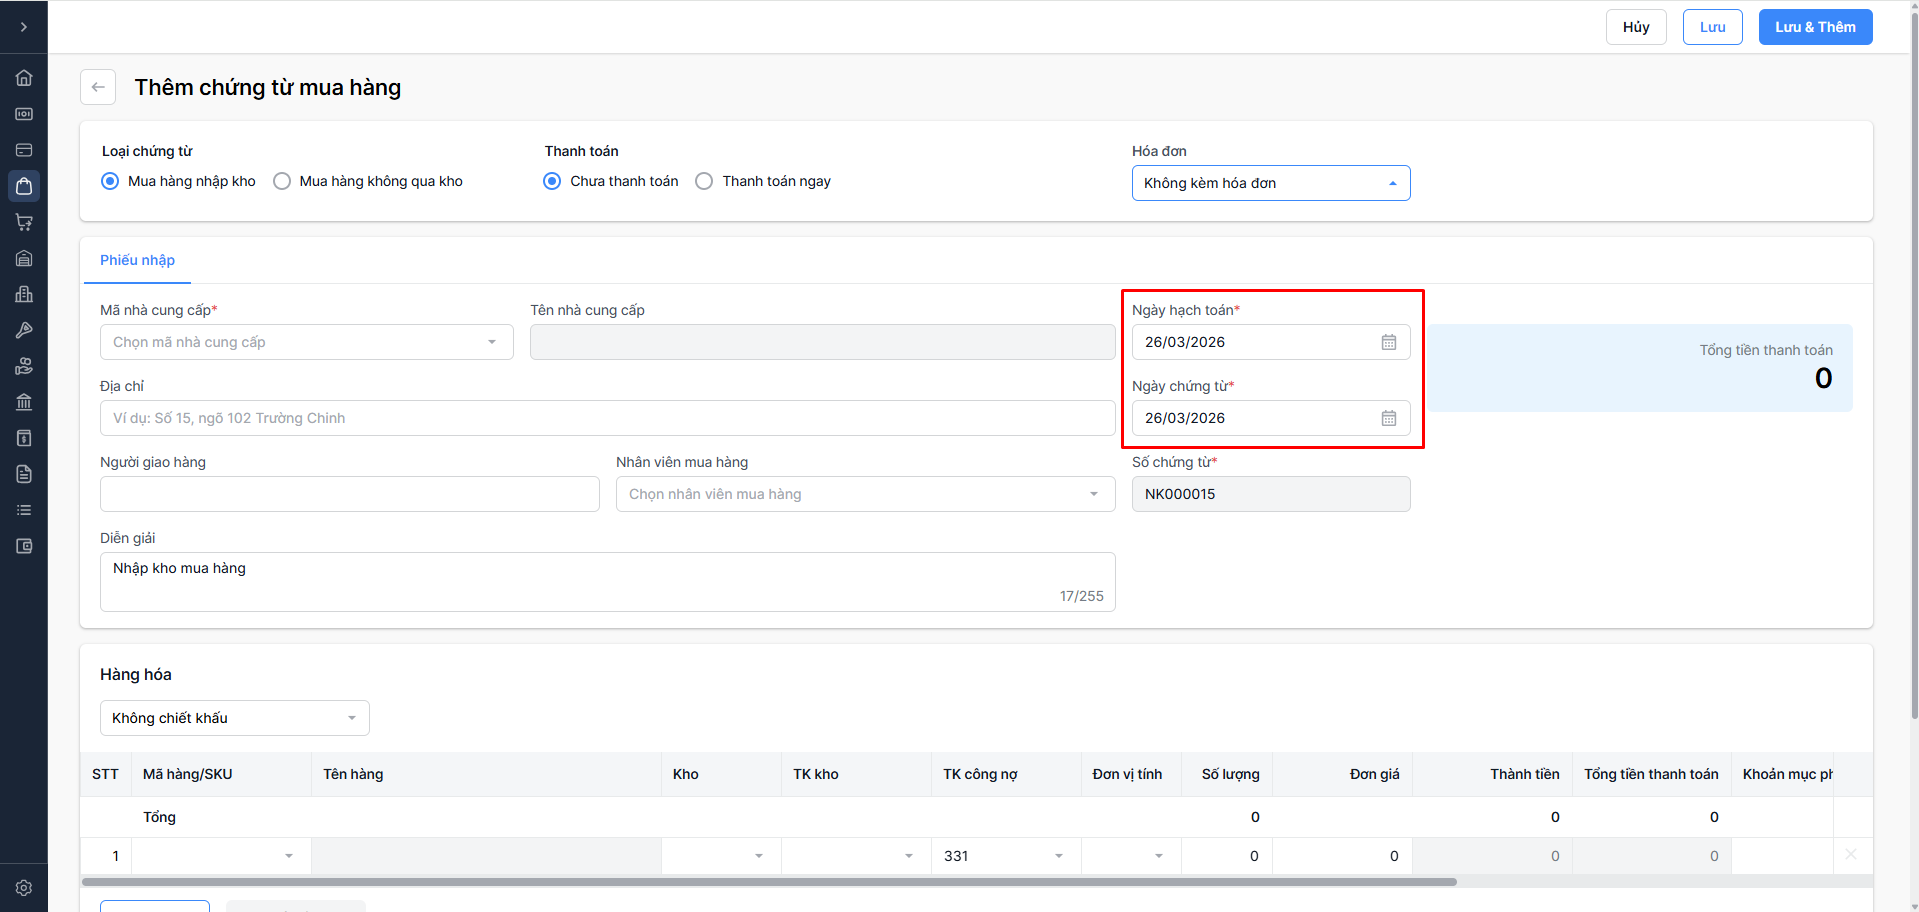Image resolution: width=1919 pixels, height=912 pixels.
Task: Open settings gear at sidebar bottom
Action: click(x=24, y=888)
